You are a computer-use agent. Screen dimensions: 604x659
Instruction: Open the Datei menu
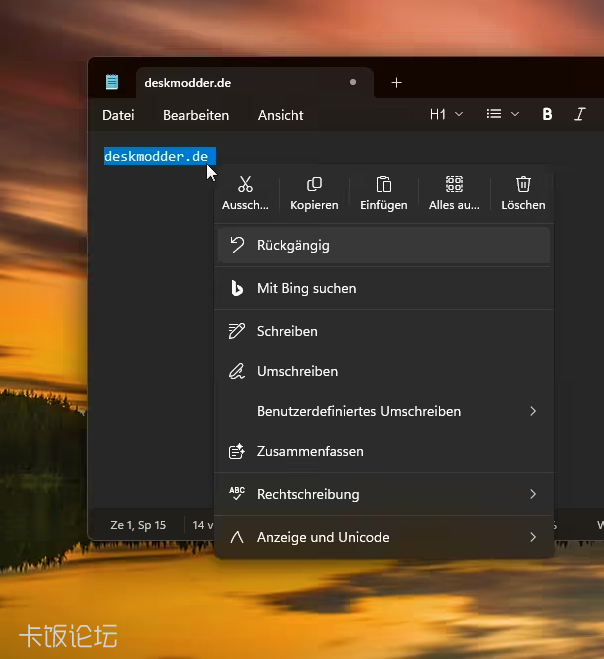point(118,115)
